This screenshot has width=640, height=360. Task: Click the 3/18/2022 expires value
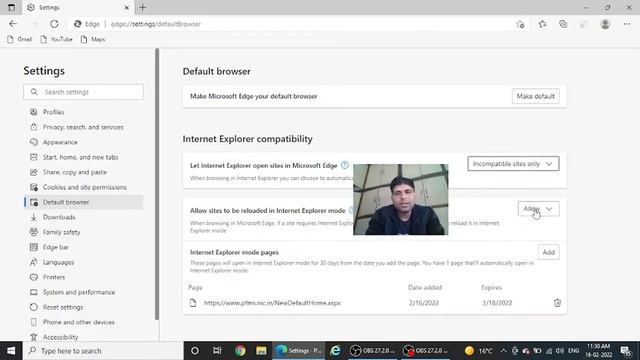click(x=497, y=303)
